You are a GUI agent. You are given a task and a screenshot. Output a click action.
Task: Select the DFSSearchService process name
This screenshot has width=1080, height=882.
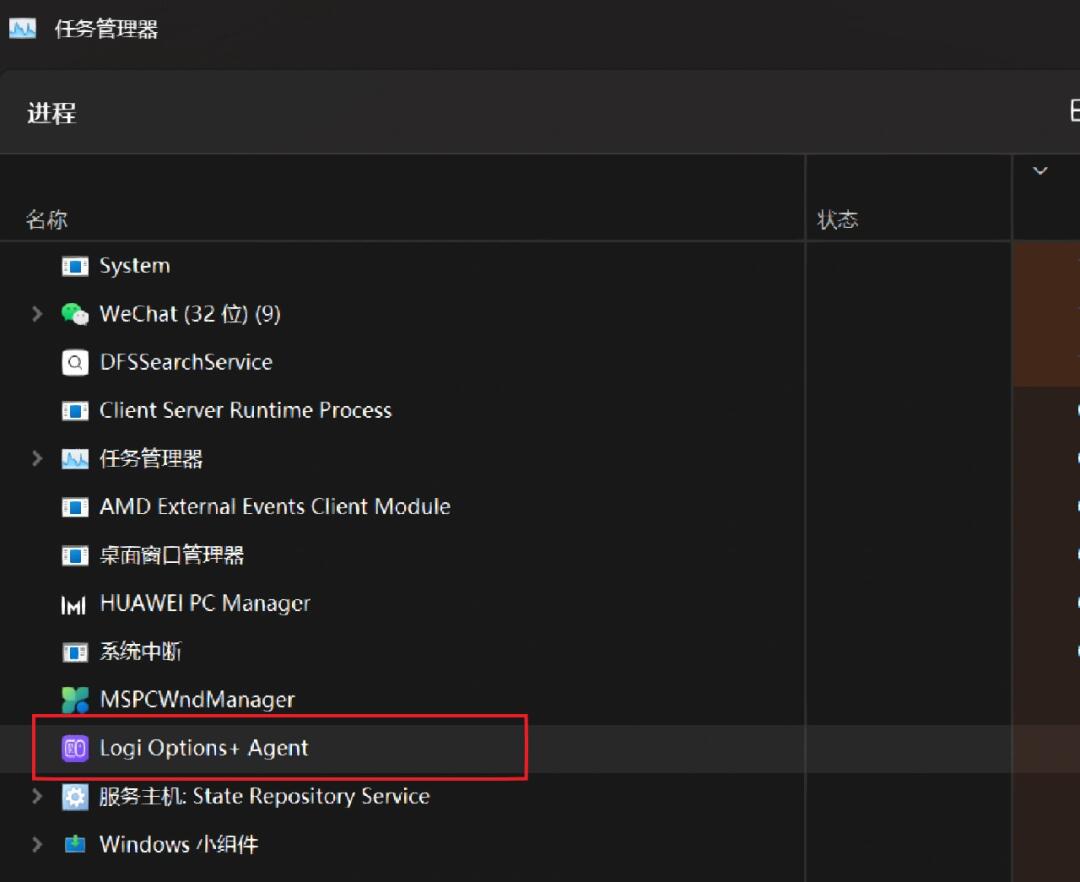tap(186, 362)
